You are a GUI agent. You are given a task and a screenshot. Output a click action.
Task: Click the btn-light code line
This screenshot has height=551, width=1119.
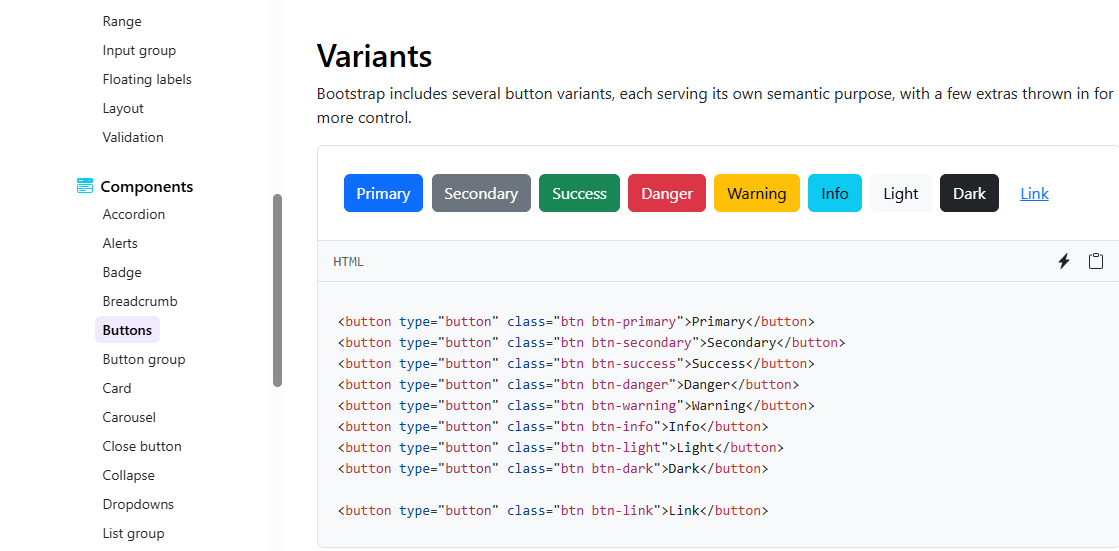click(561, 448)
